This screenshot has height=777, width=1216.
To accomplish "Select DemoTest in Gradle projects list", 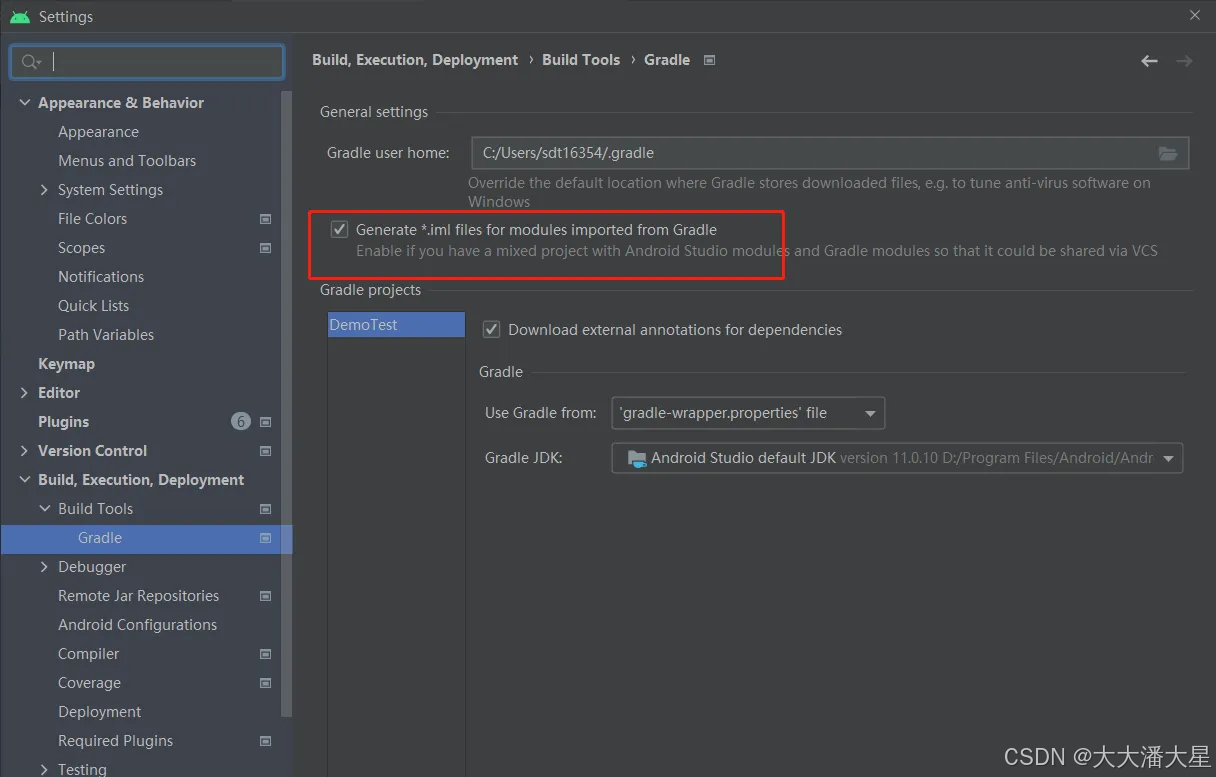I will pyautogui.click(x=396, y=325).
